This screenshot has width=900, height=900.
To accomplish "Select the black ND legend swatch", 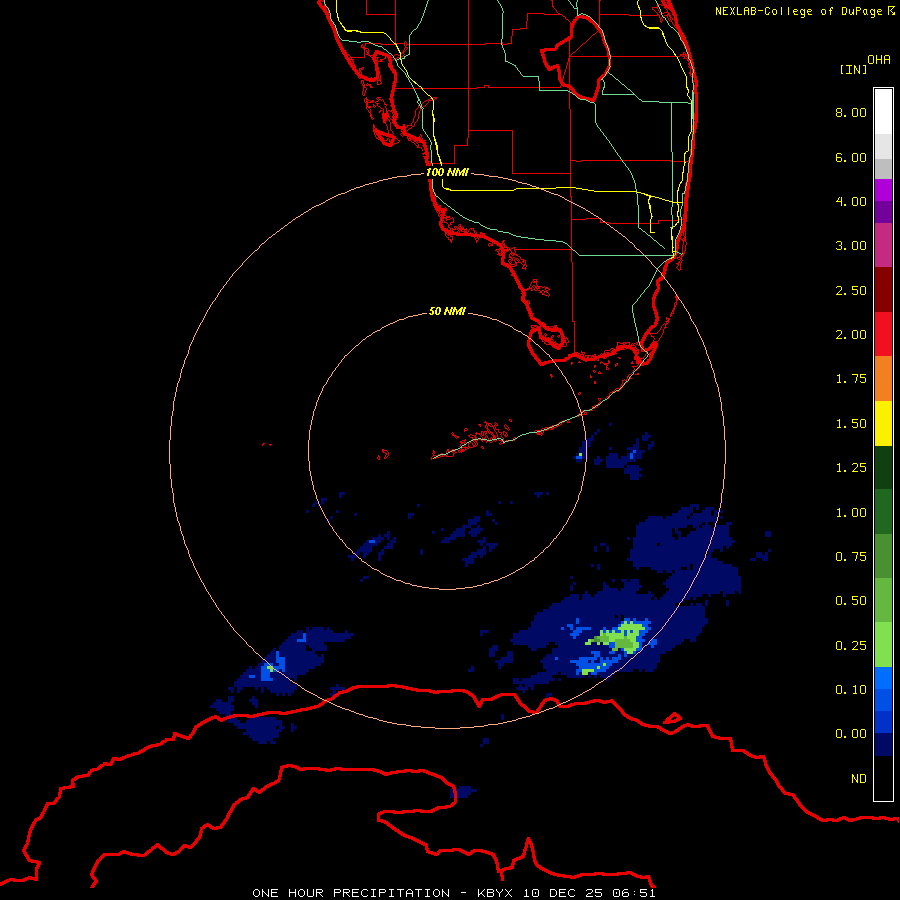I will [883, 778].
